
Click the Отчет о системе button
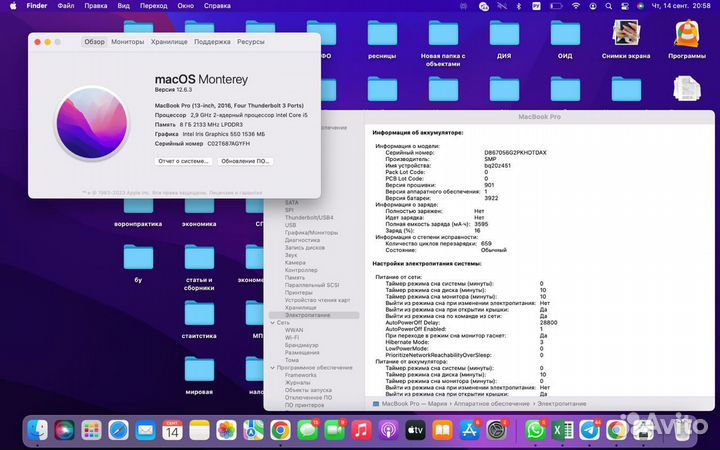pos(183,161)
